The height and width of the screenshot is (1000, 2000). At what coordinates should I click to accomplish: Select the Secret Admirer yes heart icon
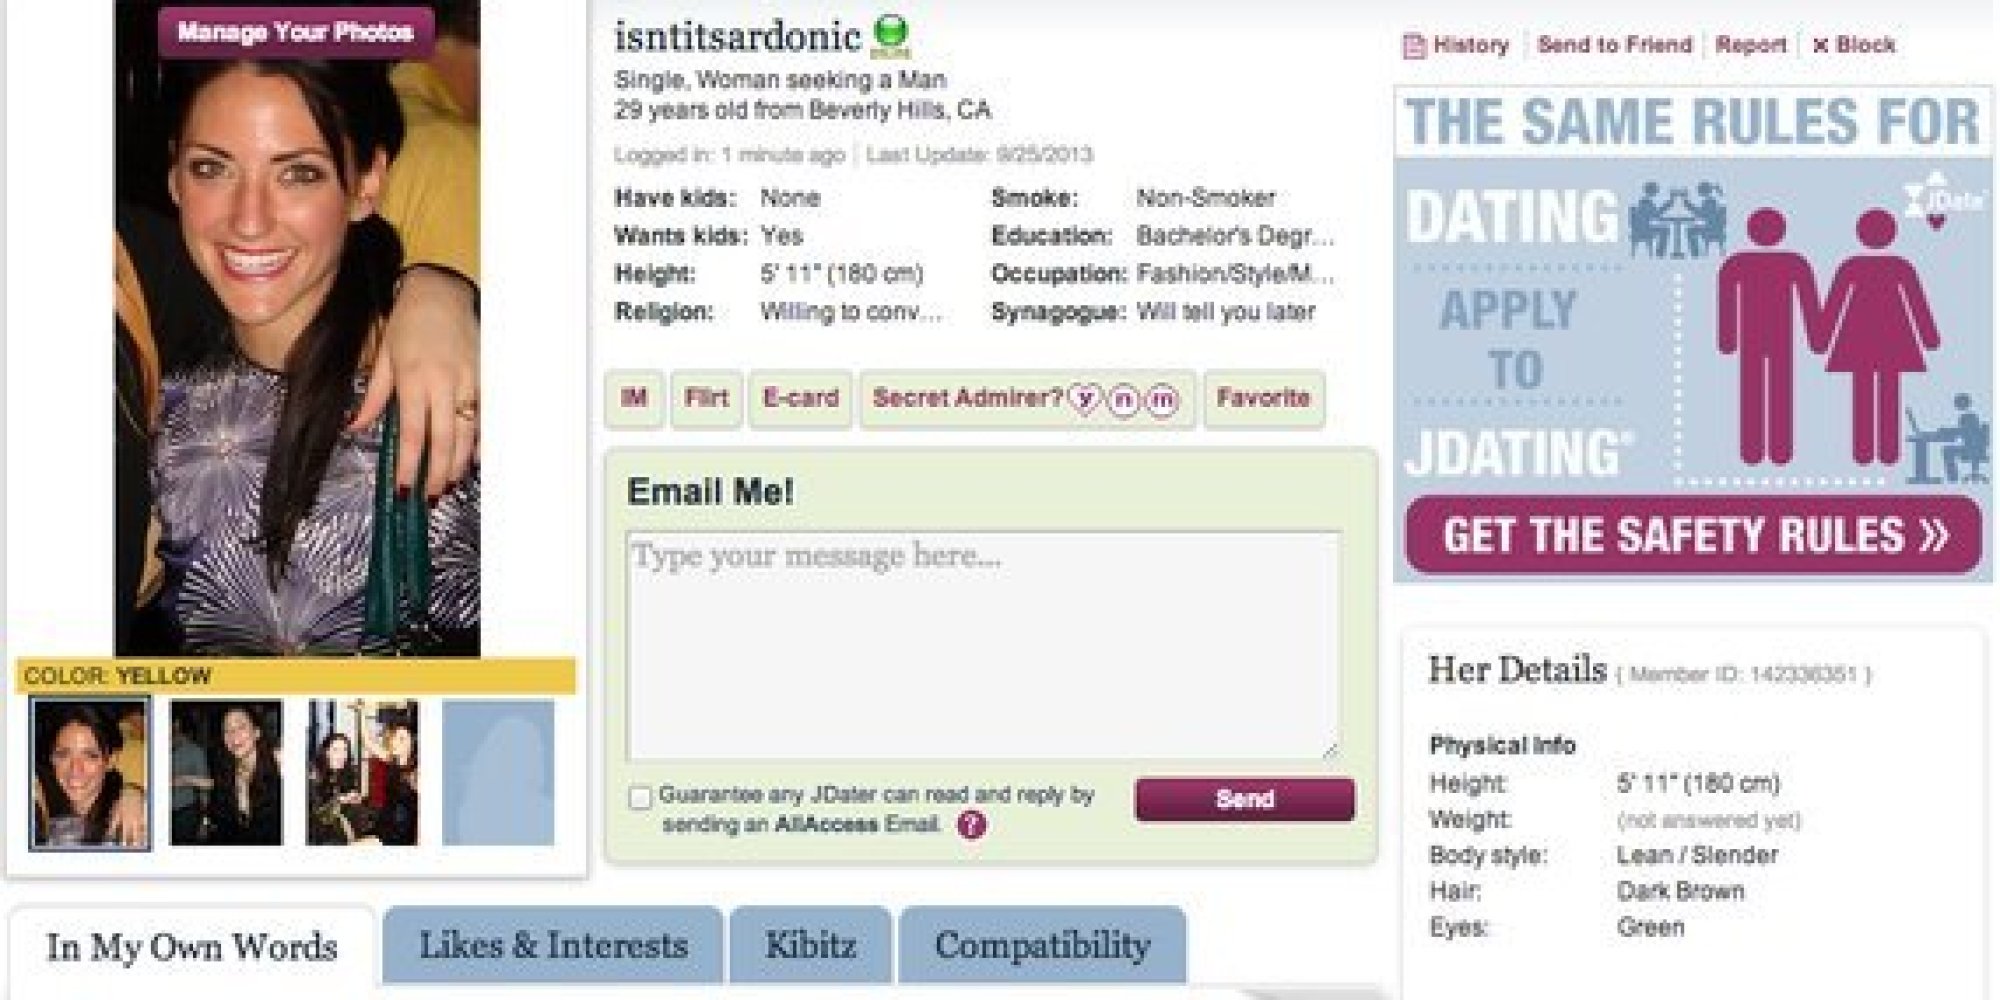click(x=1084, y=399)
